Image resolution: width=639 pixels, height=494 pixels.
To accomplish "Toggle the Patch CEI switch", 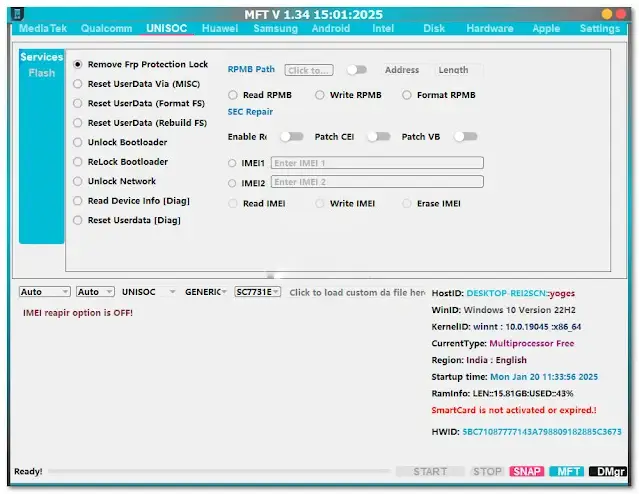I will (379, 137).
